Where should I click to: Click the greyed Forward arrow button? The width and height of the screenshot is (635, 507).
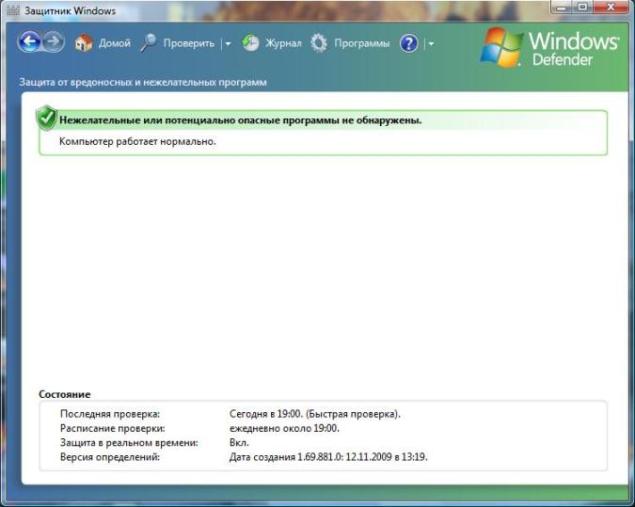[53, 42]
